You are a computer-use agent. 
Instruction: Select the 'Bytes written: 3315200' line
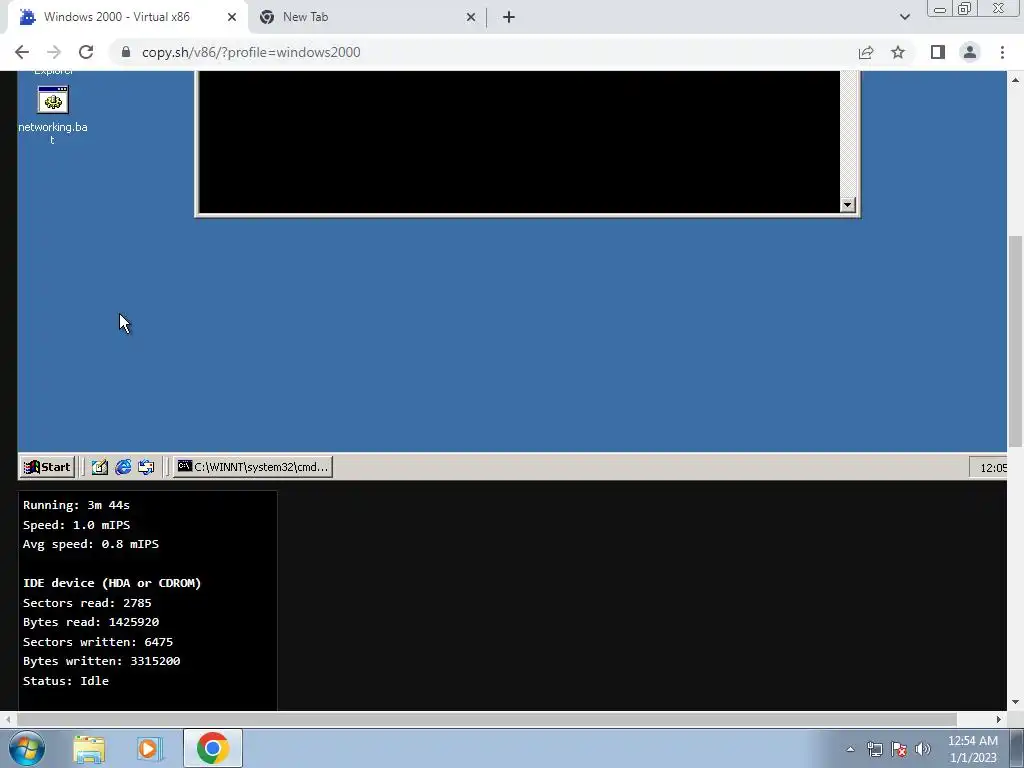[x=101, y=661]
